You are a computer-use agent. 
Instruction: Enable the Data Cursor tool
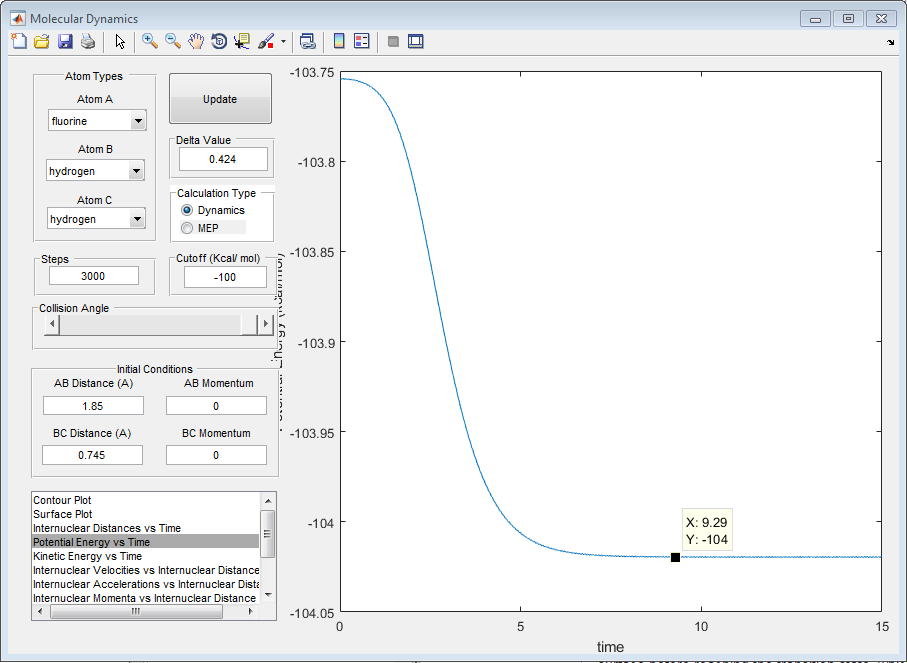click(x=242, y=41)
